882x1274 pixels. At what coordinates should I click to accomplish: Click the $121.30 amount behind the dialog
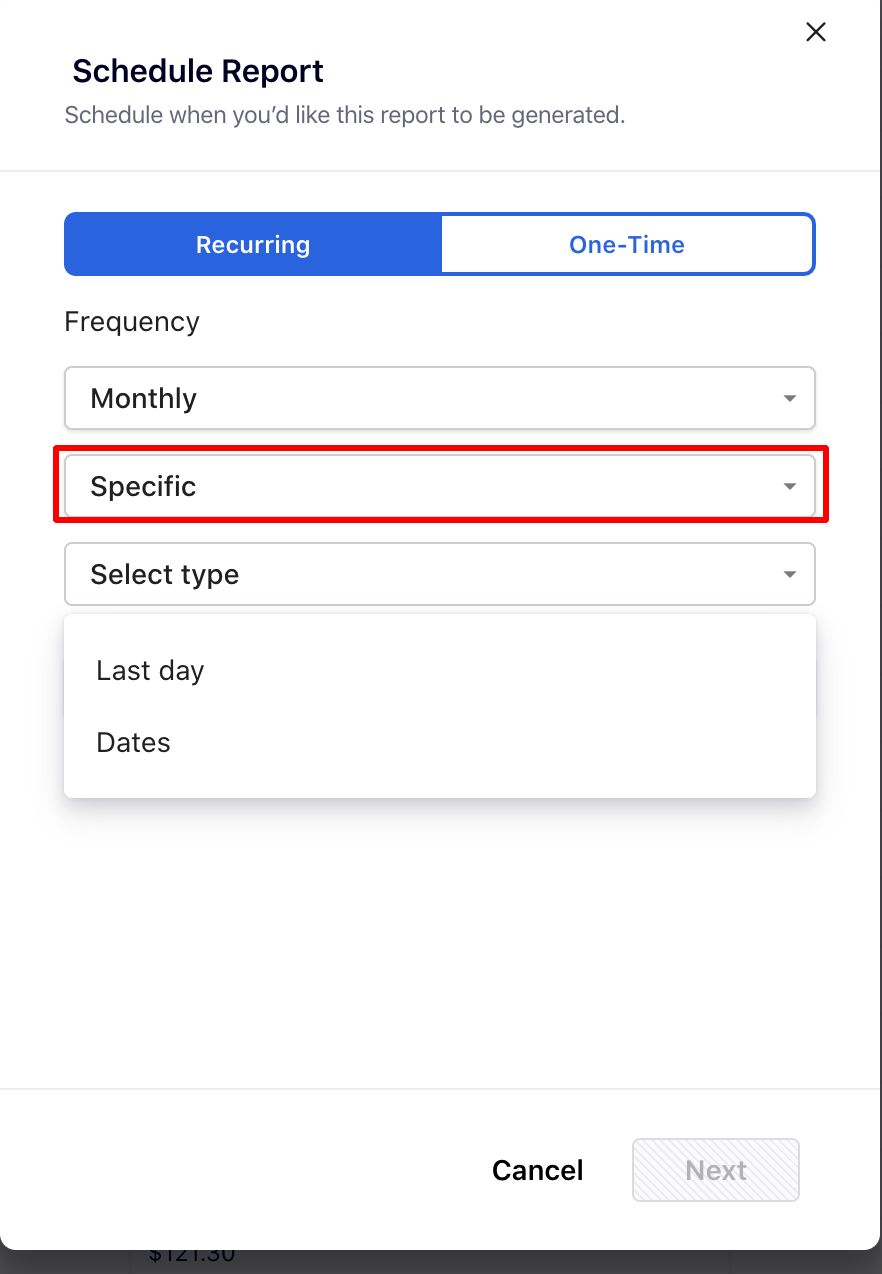point(192,1256)
